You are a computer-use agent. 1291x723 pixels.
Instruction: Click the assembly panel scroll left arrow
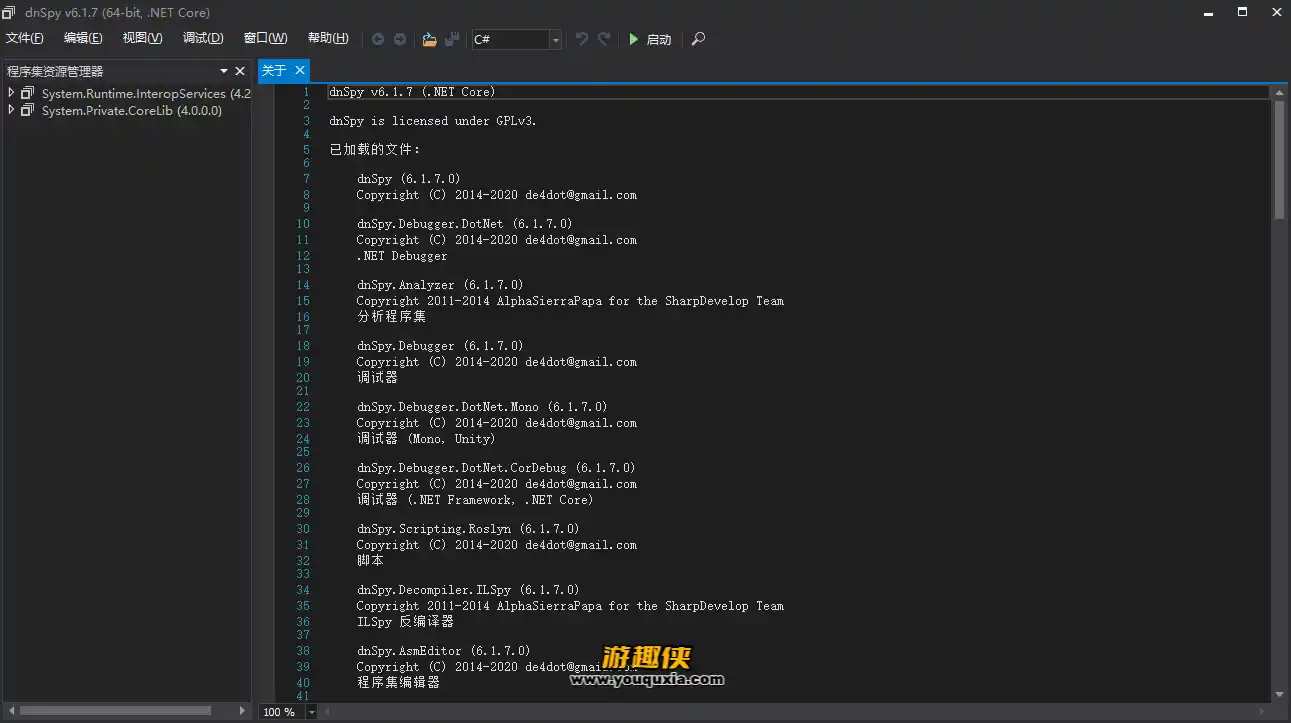[x=9, y=711]
